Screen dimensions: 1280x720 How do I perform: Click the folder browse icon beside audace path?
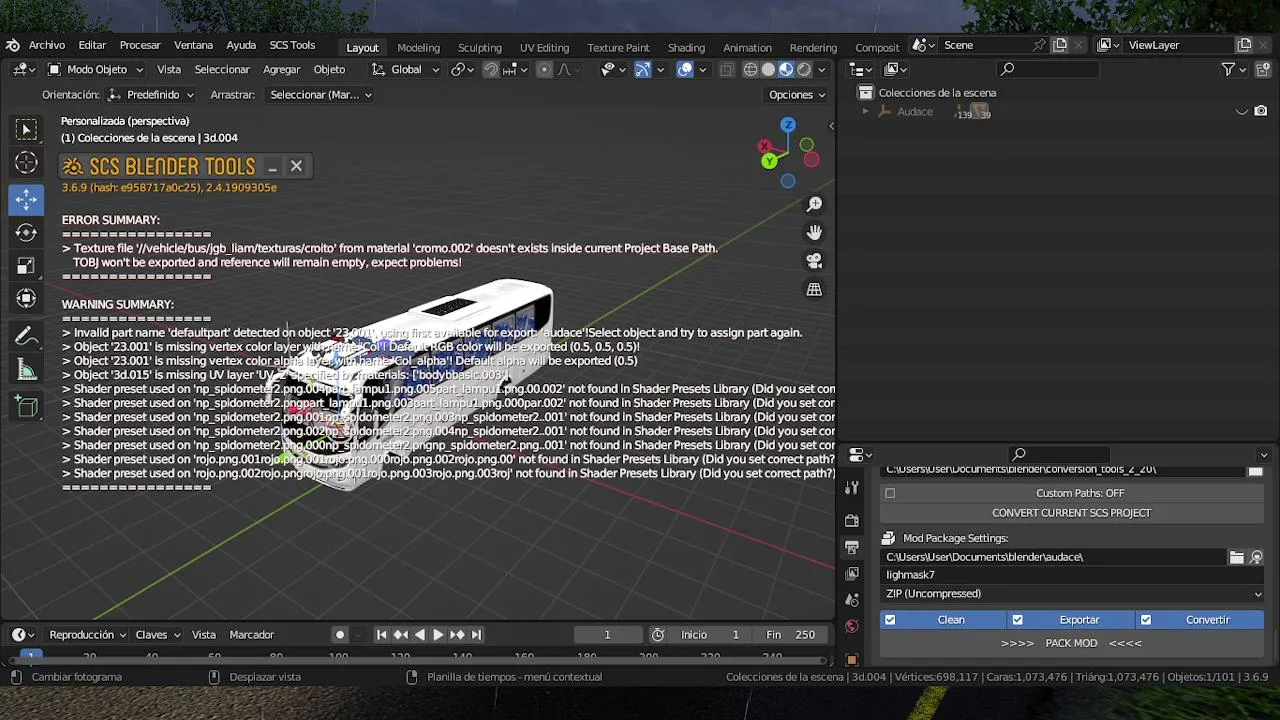(x=1237, y=557)
